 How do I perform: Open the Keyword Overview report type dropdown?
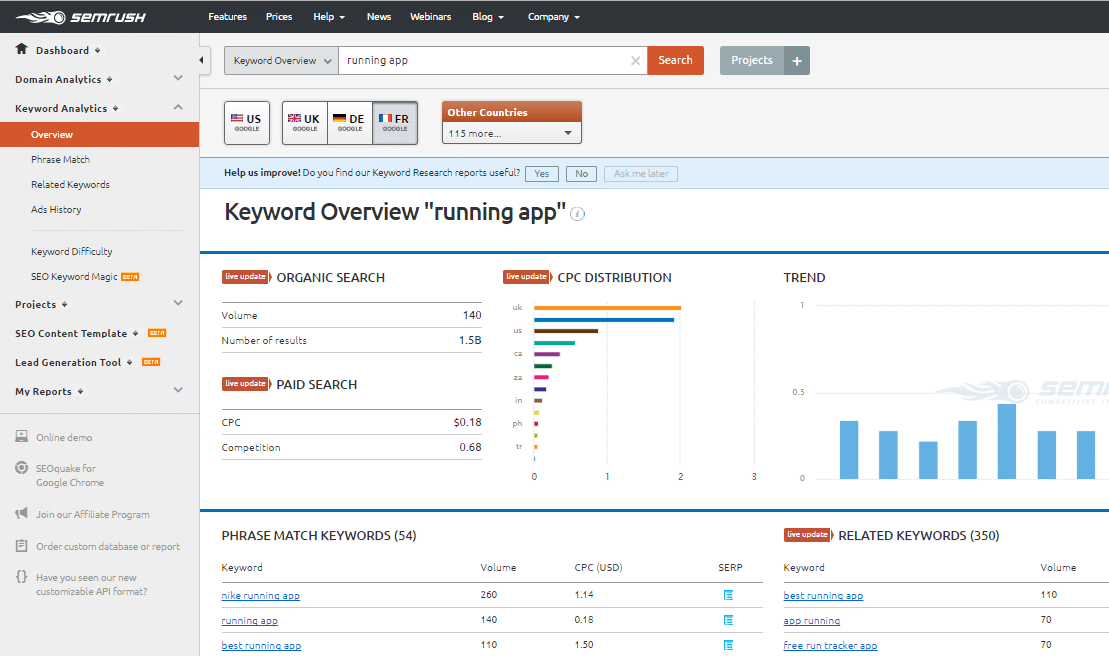(281, 61)
